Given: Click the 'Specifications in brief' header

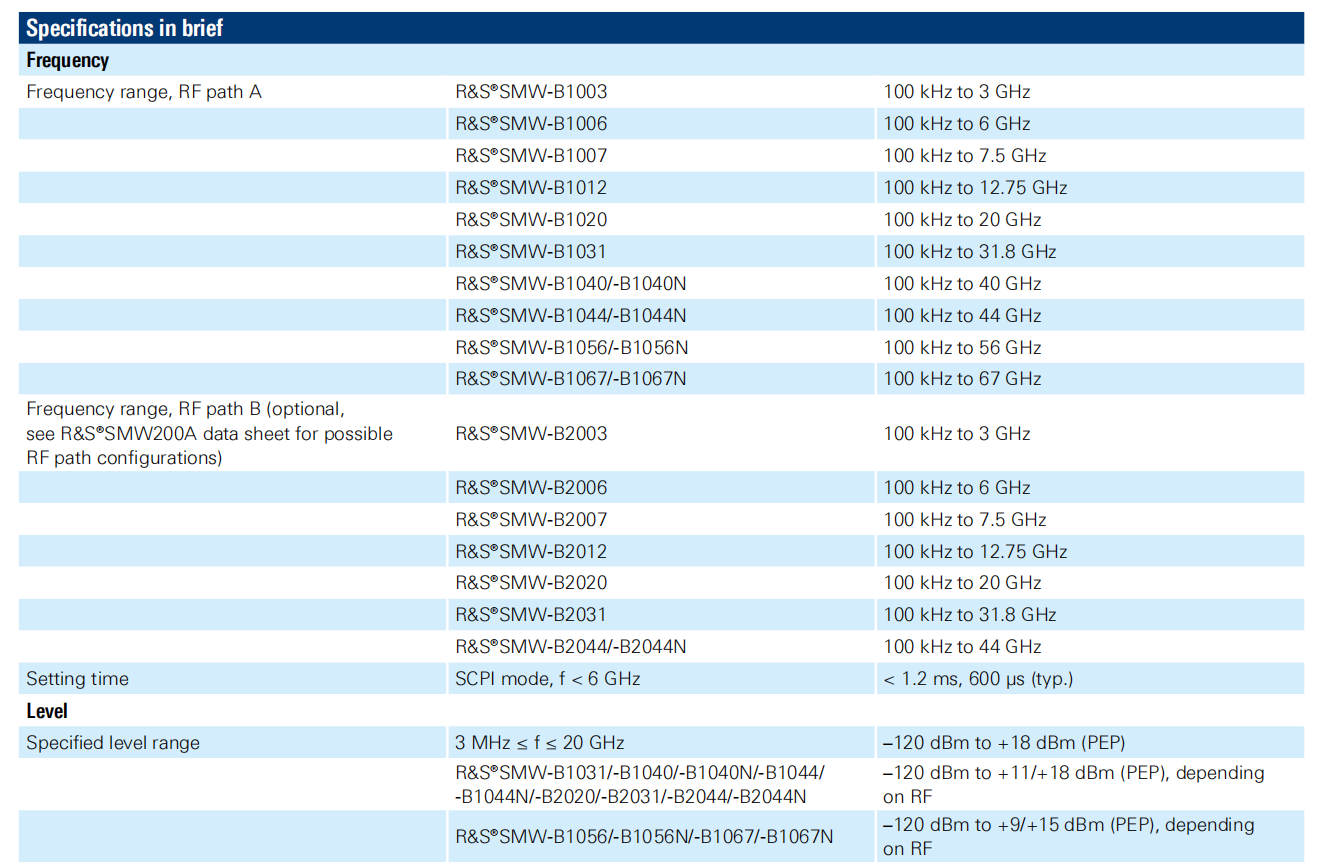Looking at the screenshot, I should (x=124, y=28).
